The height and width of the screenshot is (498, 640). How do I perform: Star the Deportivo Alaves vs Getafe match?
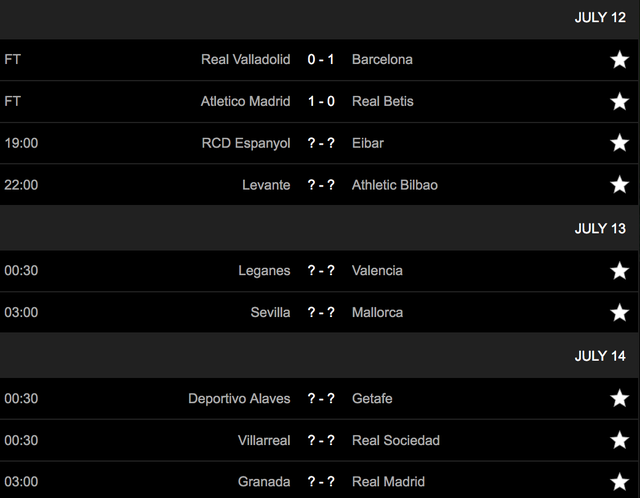coord(619,399)
